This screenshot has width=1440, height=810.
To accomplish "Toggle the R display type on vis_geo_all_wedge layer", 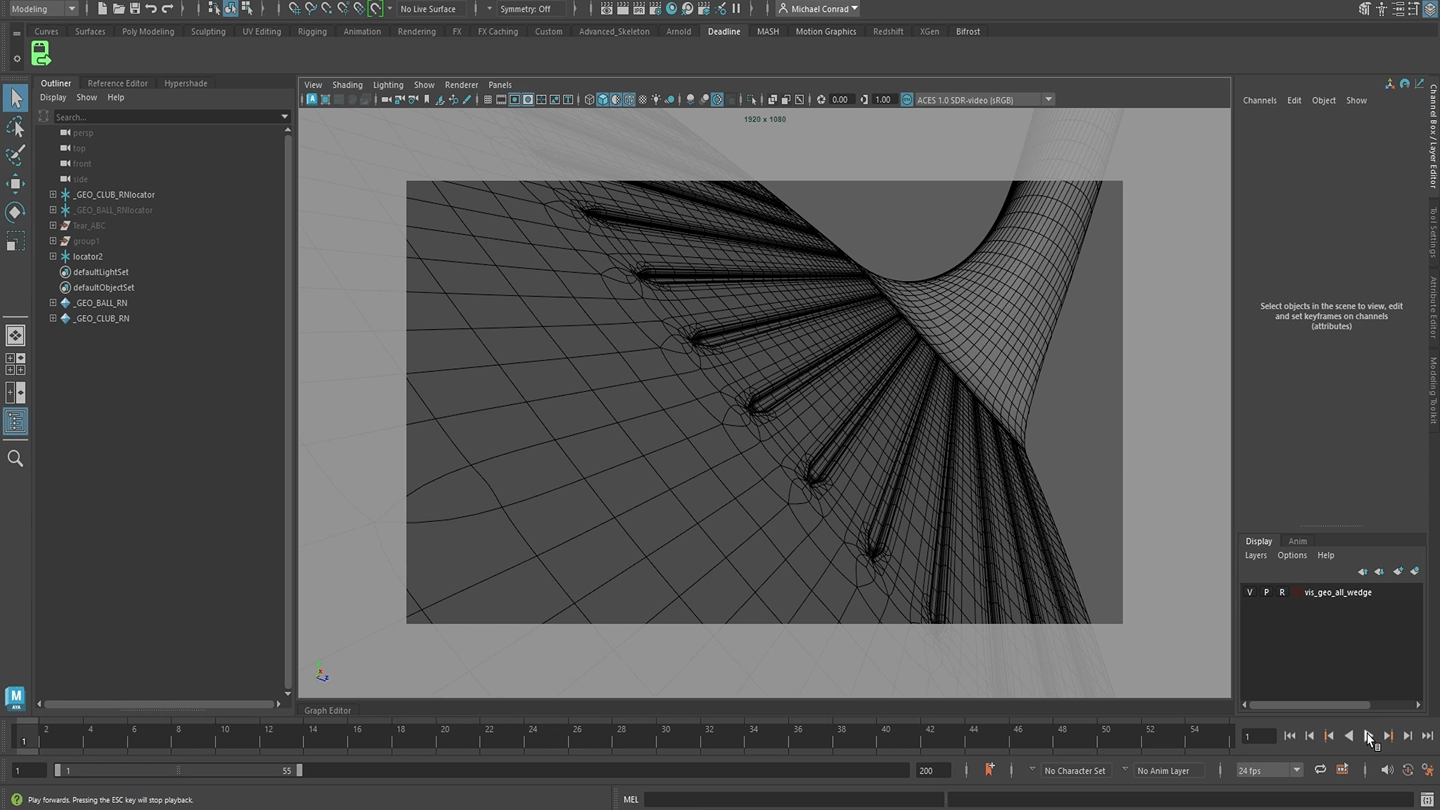I will (1282, 592).
